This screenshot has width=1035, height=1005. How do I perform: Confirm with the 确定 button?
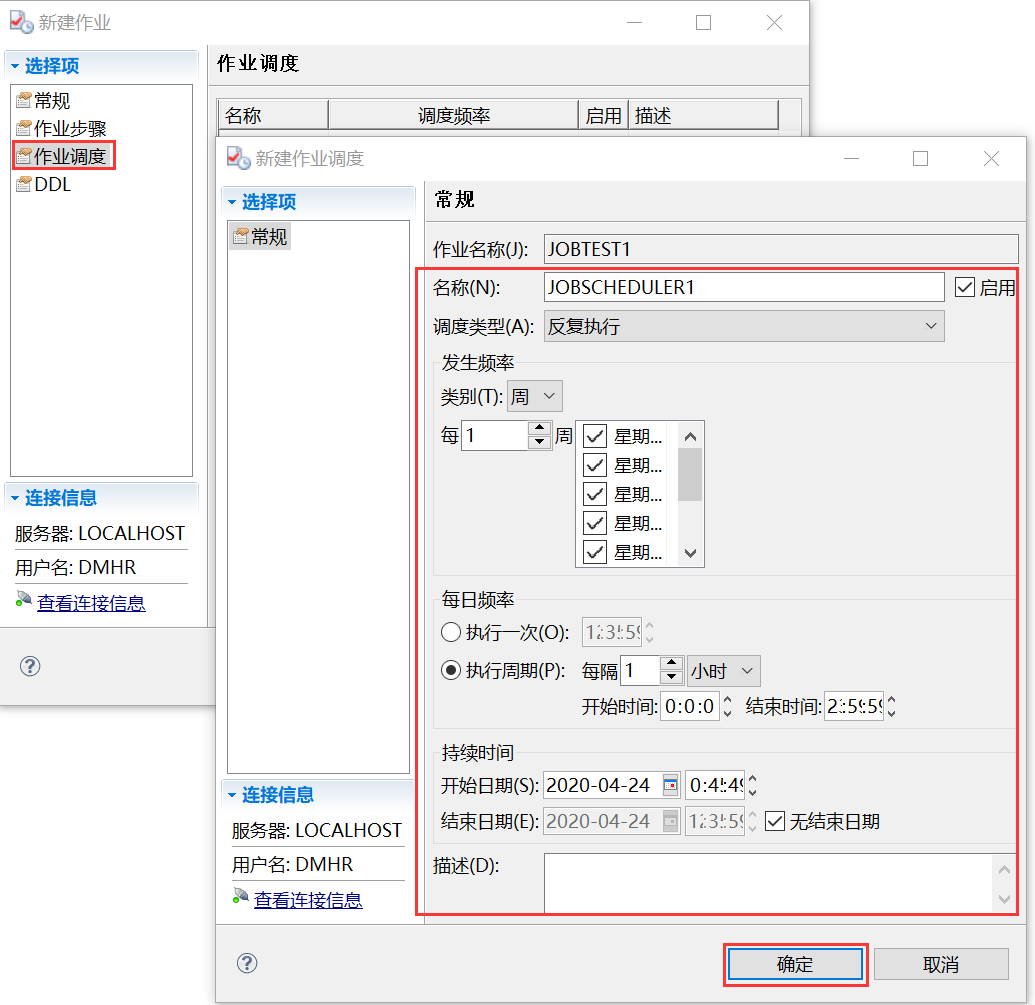click(x=795, y=964)
